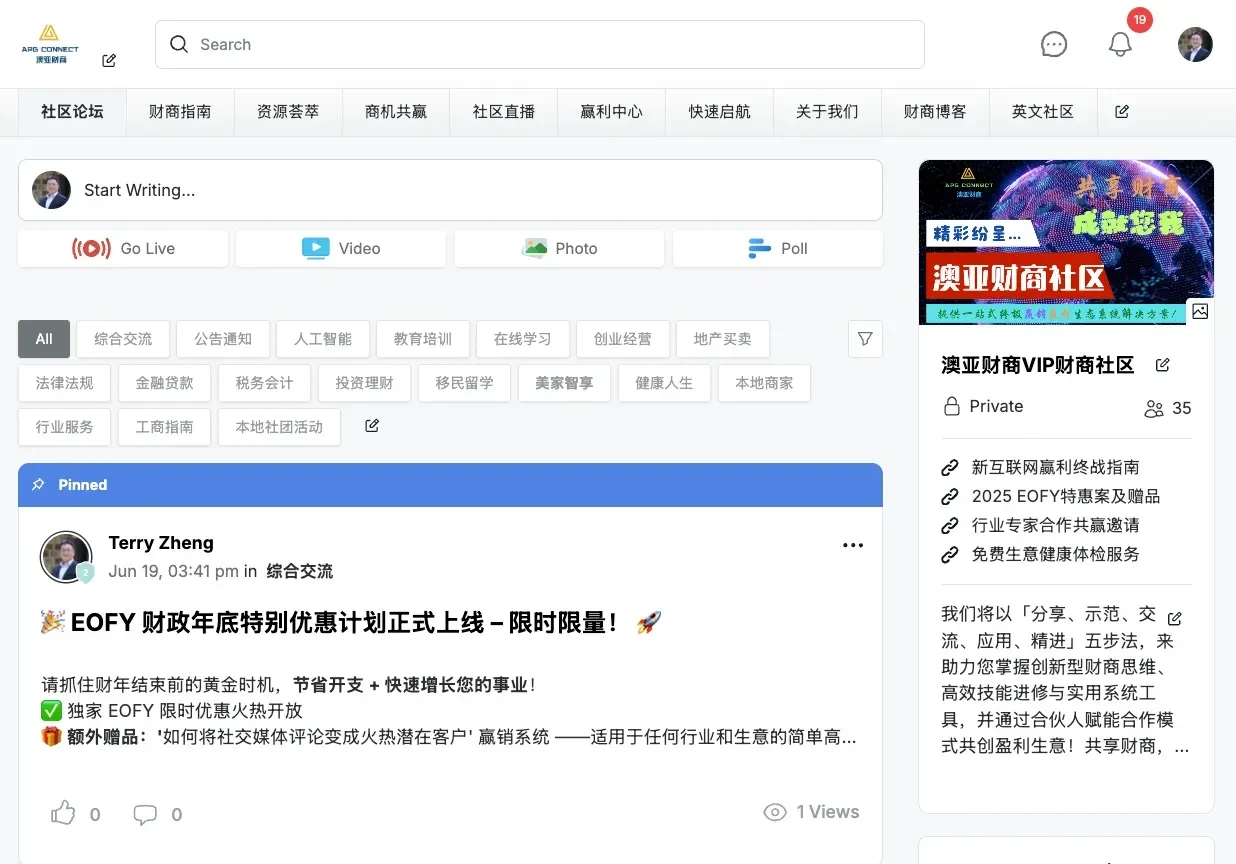Edit the community name 澳亚财商VIP财商社区
The height and width of the screenshot is (864, 1236).
(1162, 365)
